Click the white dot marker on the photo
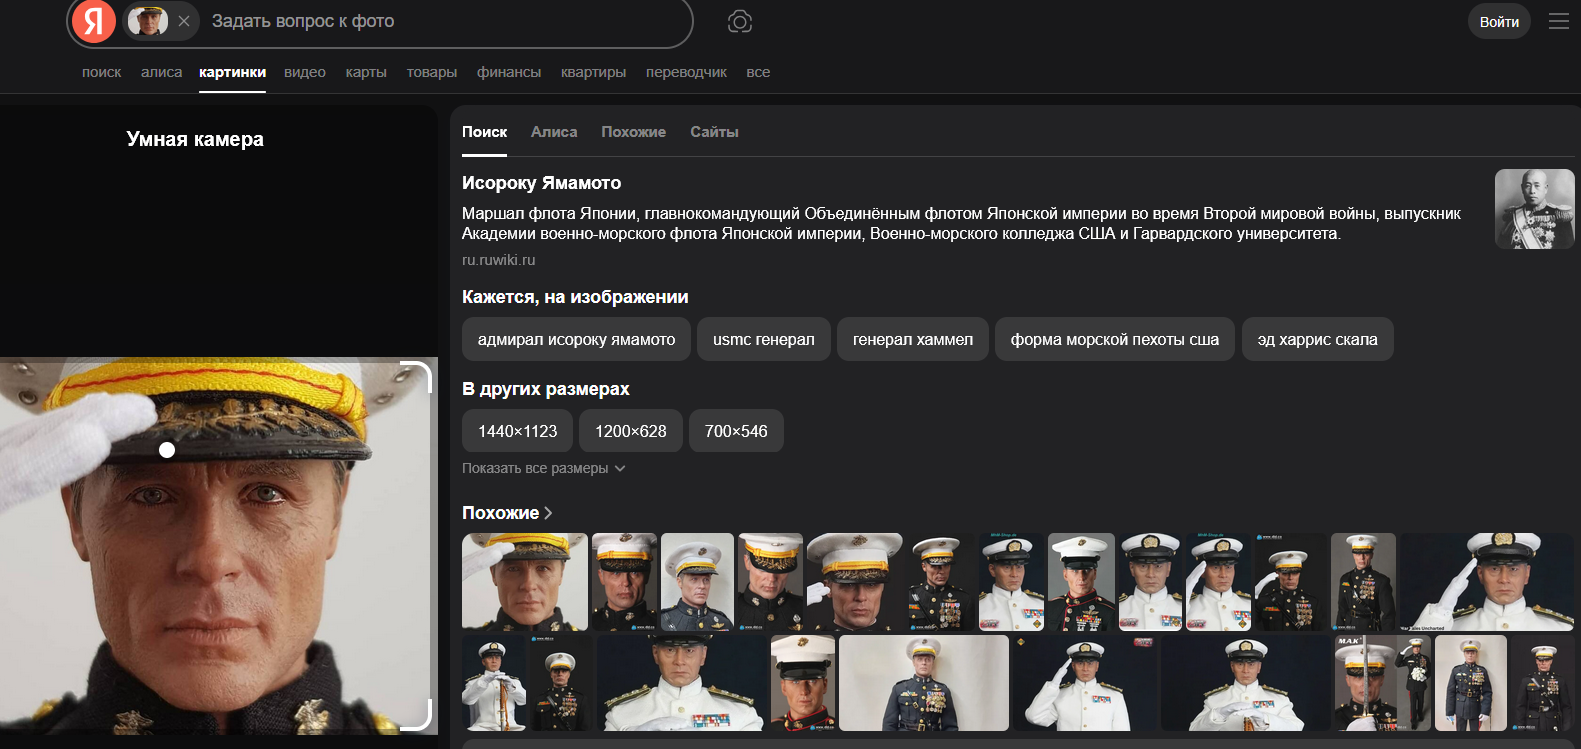 tap(167, 450)
